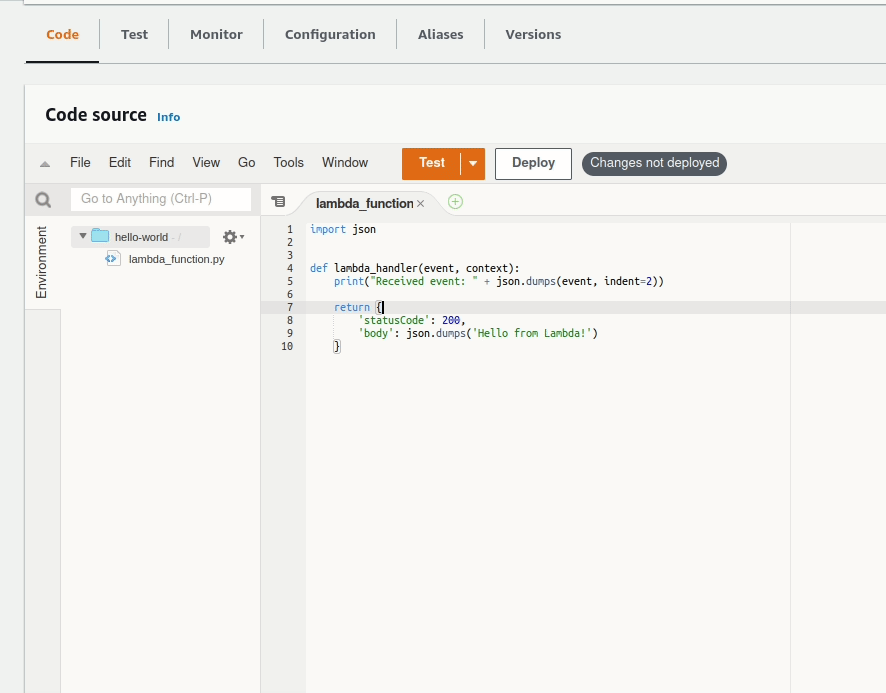Screen dimensions: 886x693
Task: Switch to the Configuration tab
Action: point(330,34)
